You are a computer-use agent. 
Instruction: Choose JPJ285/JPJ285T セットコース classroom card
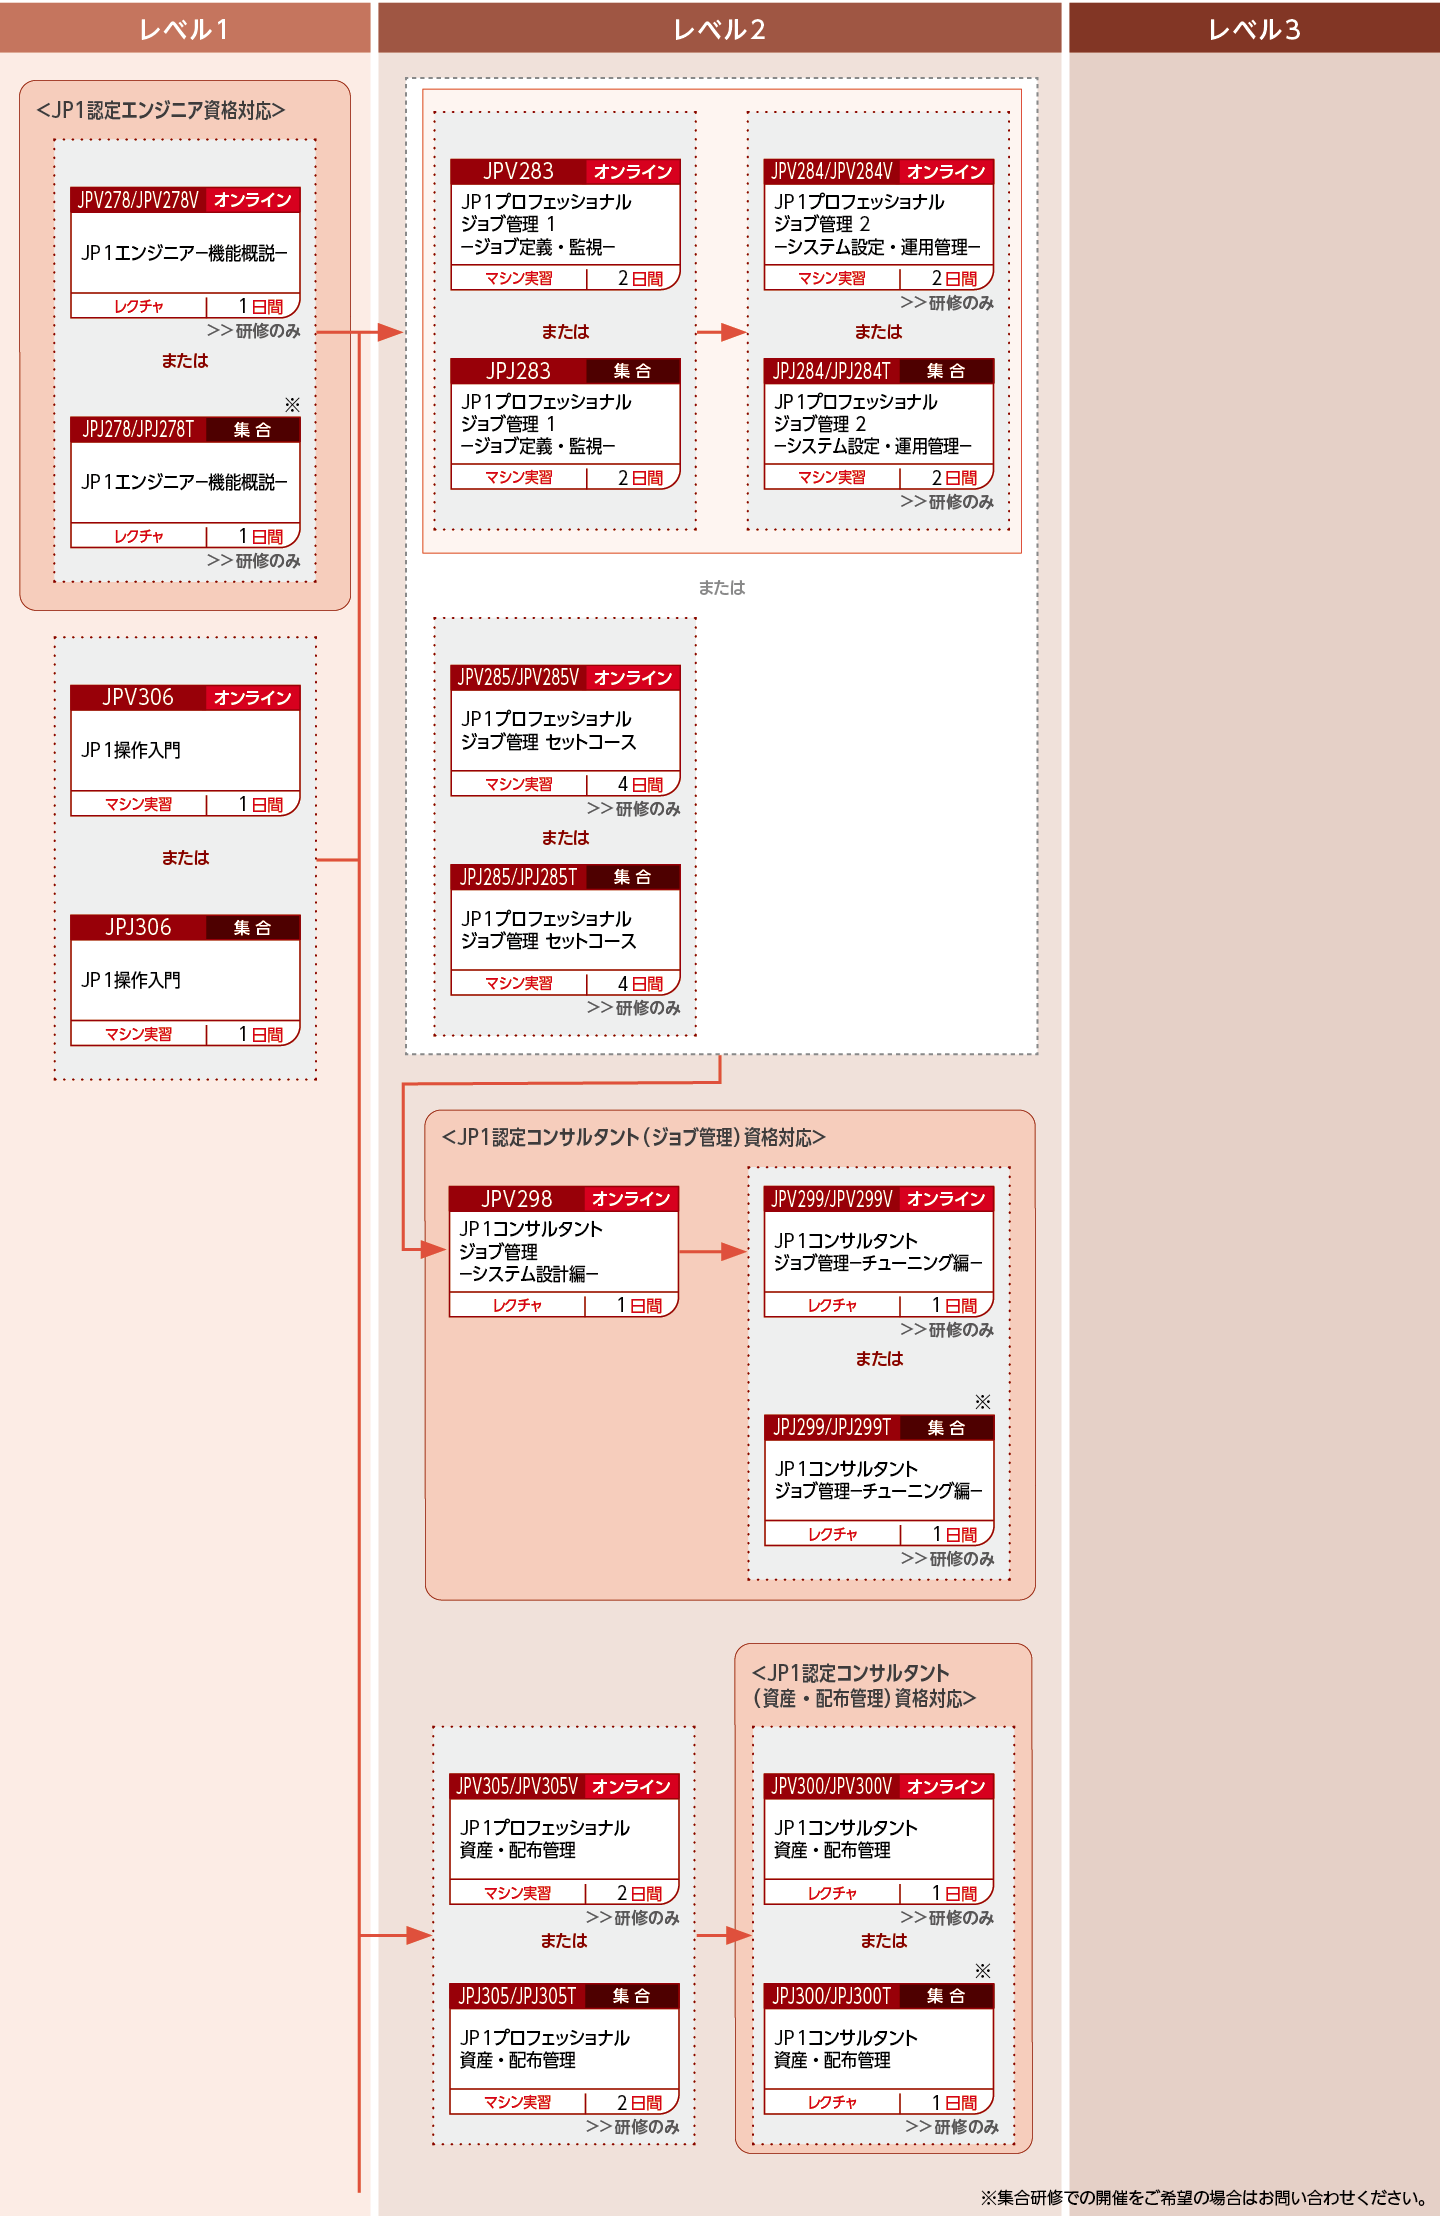pyautogui.click(x=565, y=930)
